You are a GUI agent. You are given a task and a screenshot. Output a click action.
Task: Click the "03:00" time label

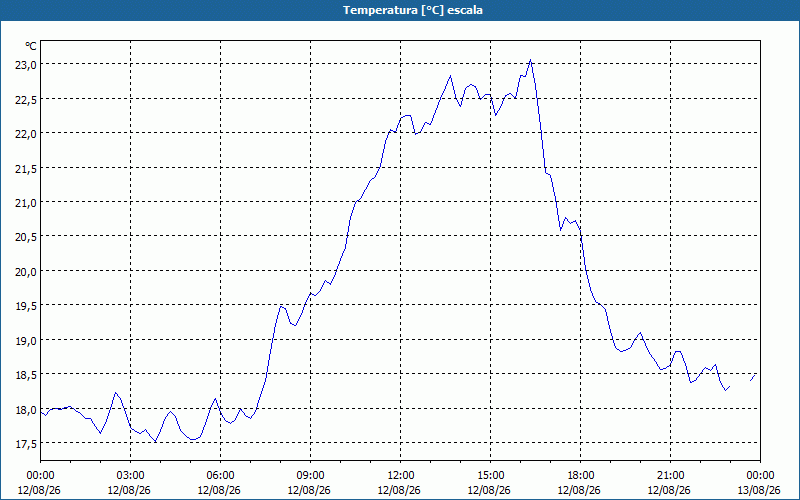pos(130,475)
